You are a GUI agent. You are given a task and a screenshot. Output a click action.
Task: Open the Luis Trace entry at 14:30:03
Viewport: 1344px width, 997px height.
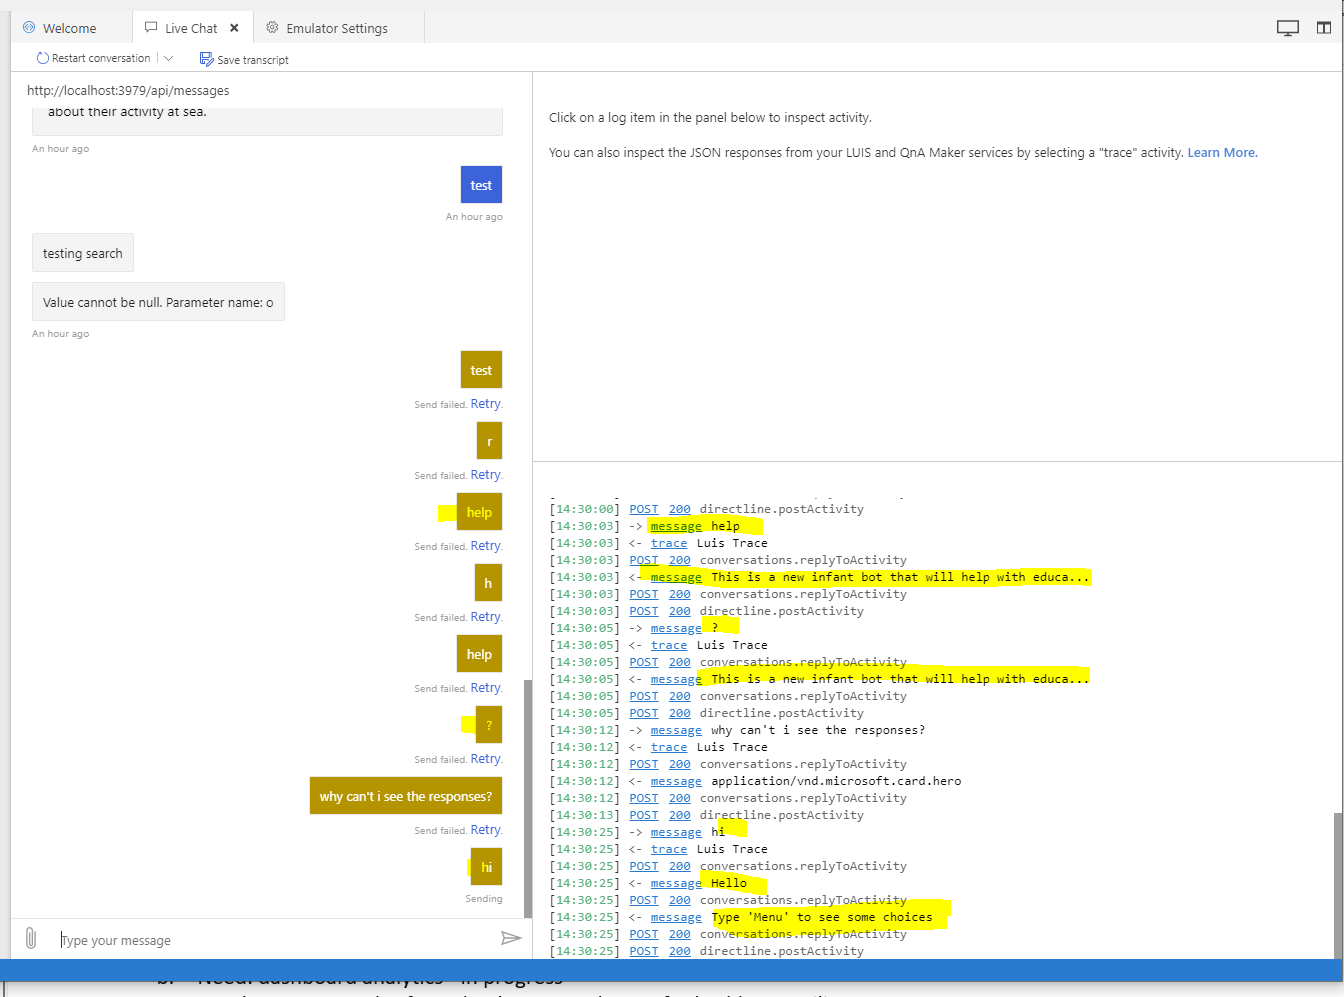(669, 542)
